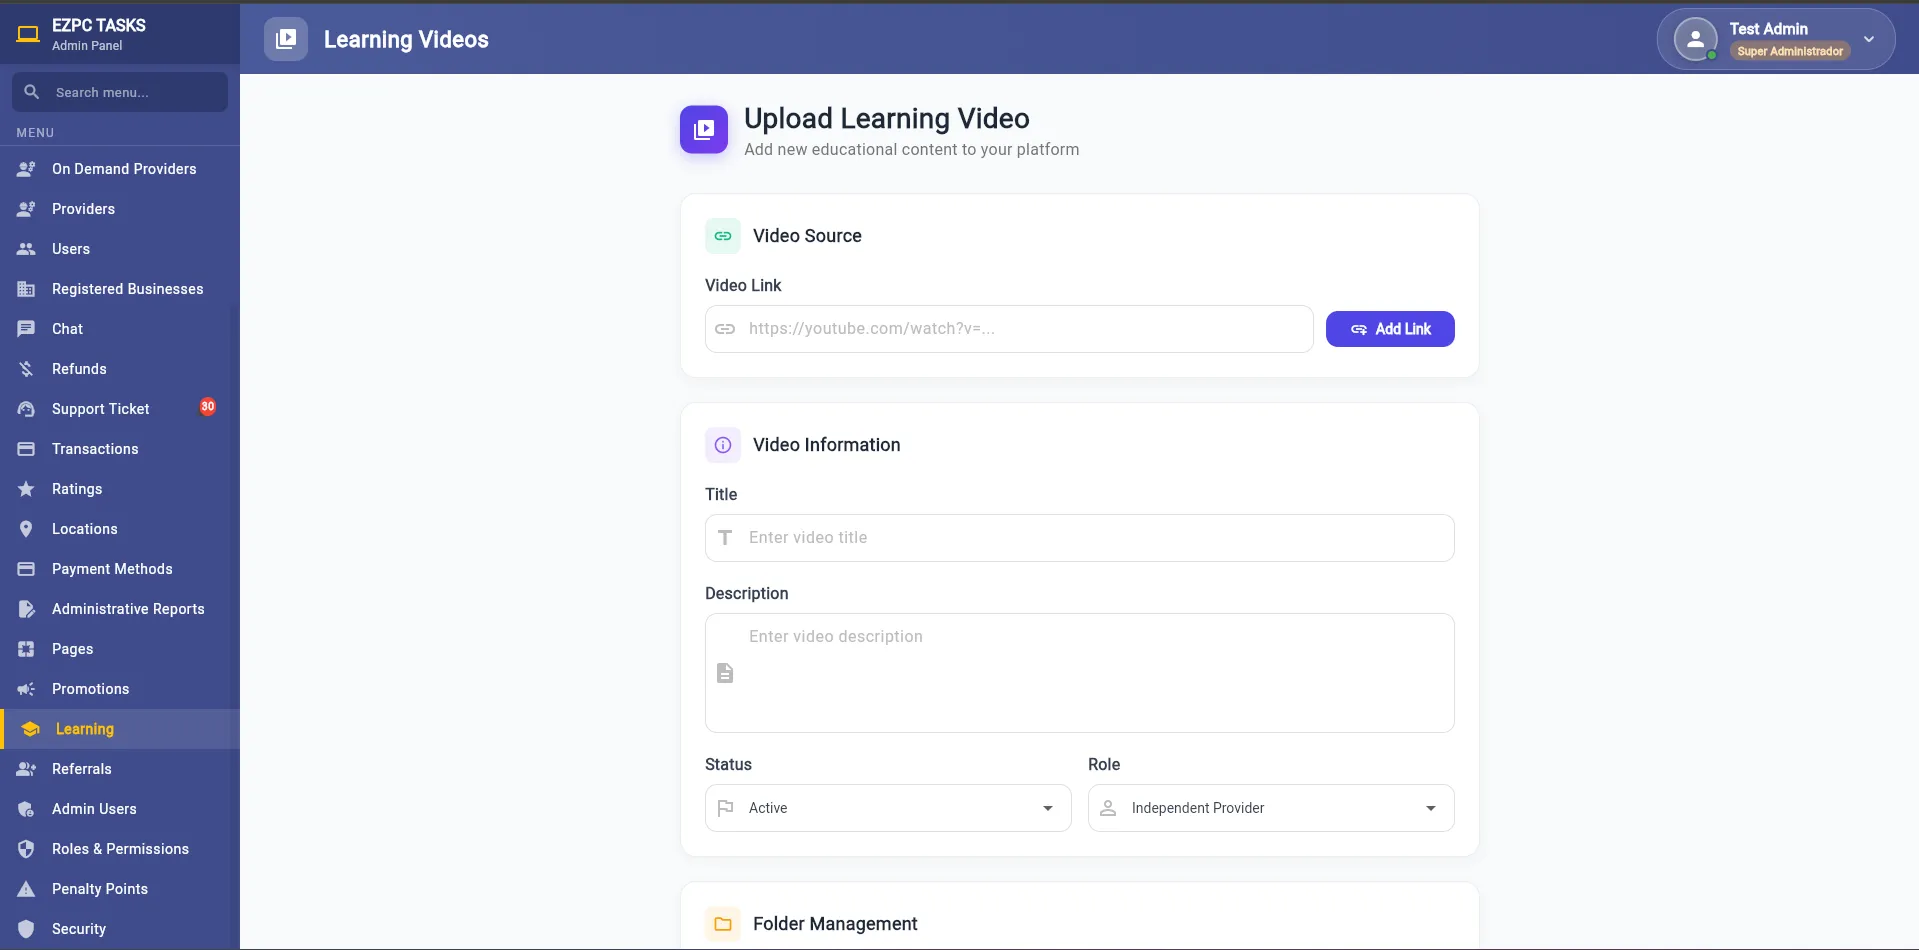The width and height of the screenshot is (1919, 950).
Task: Click the Chat bubble icon in sidebar
Action: [x=26, y=329]
